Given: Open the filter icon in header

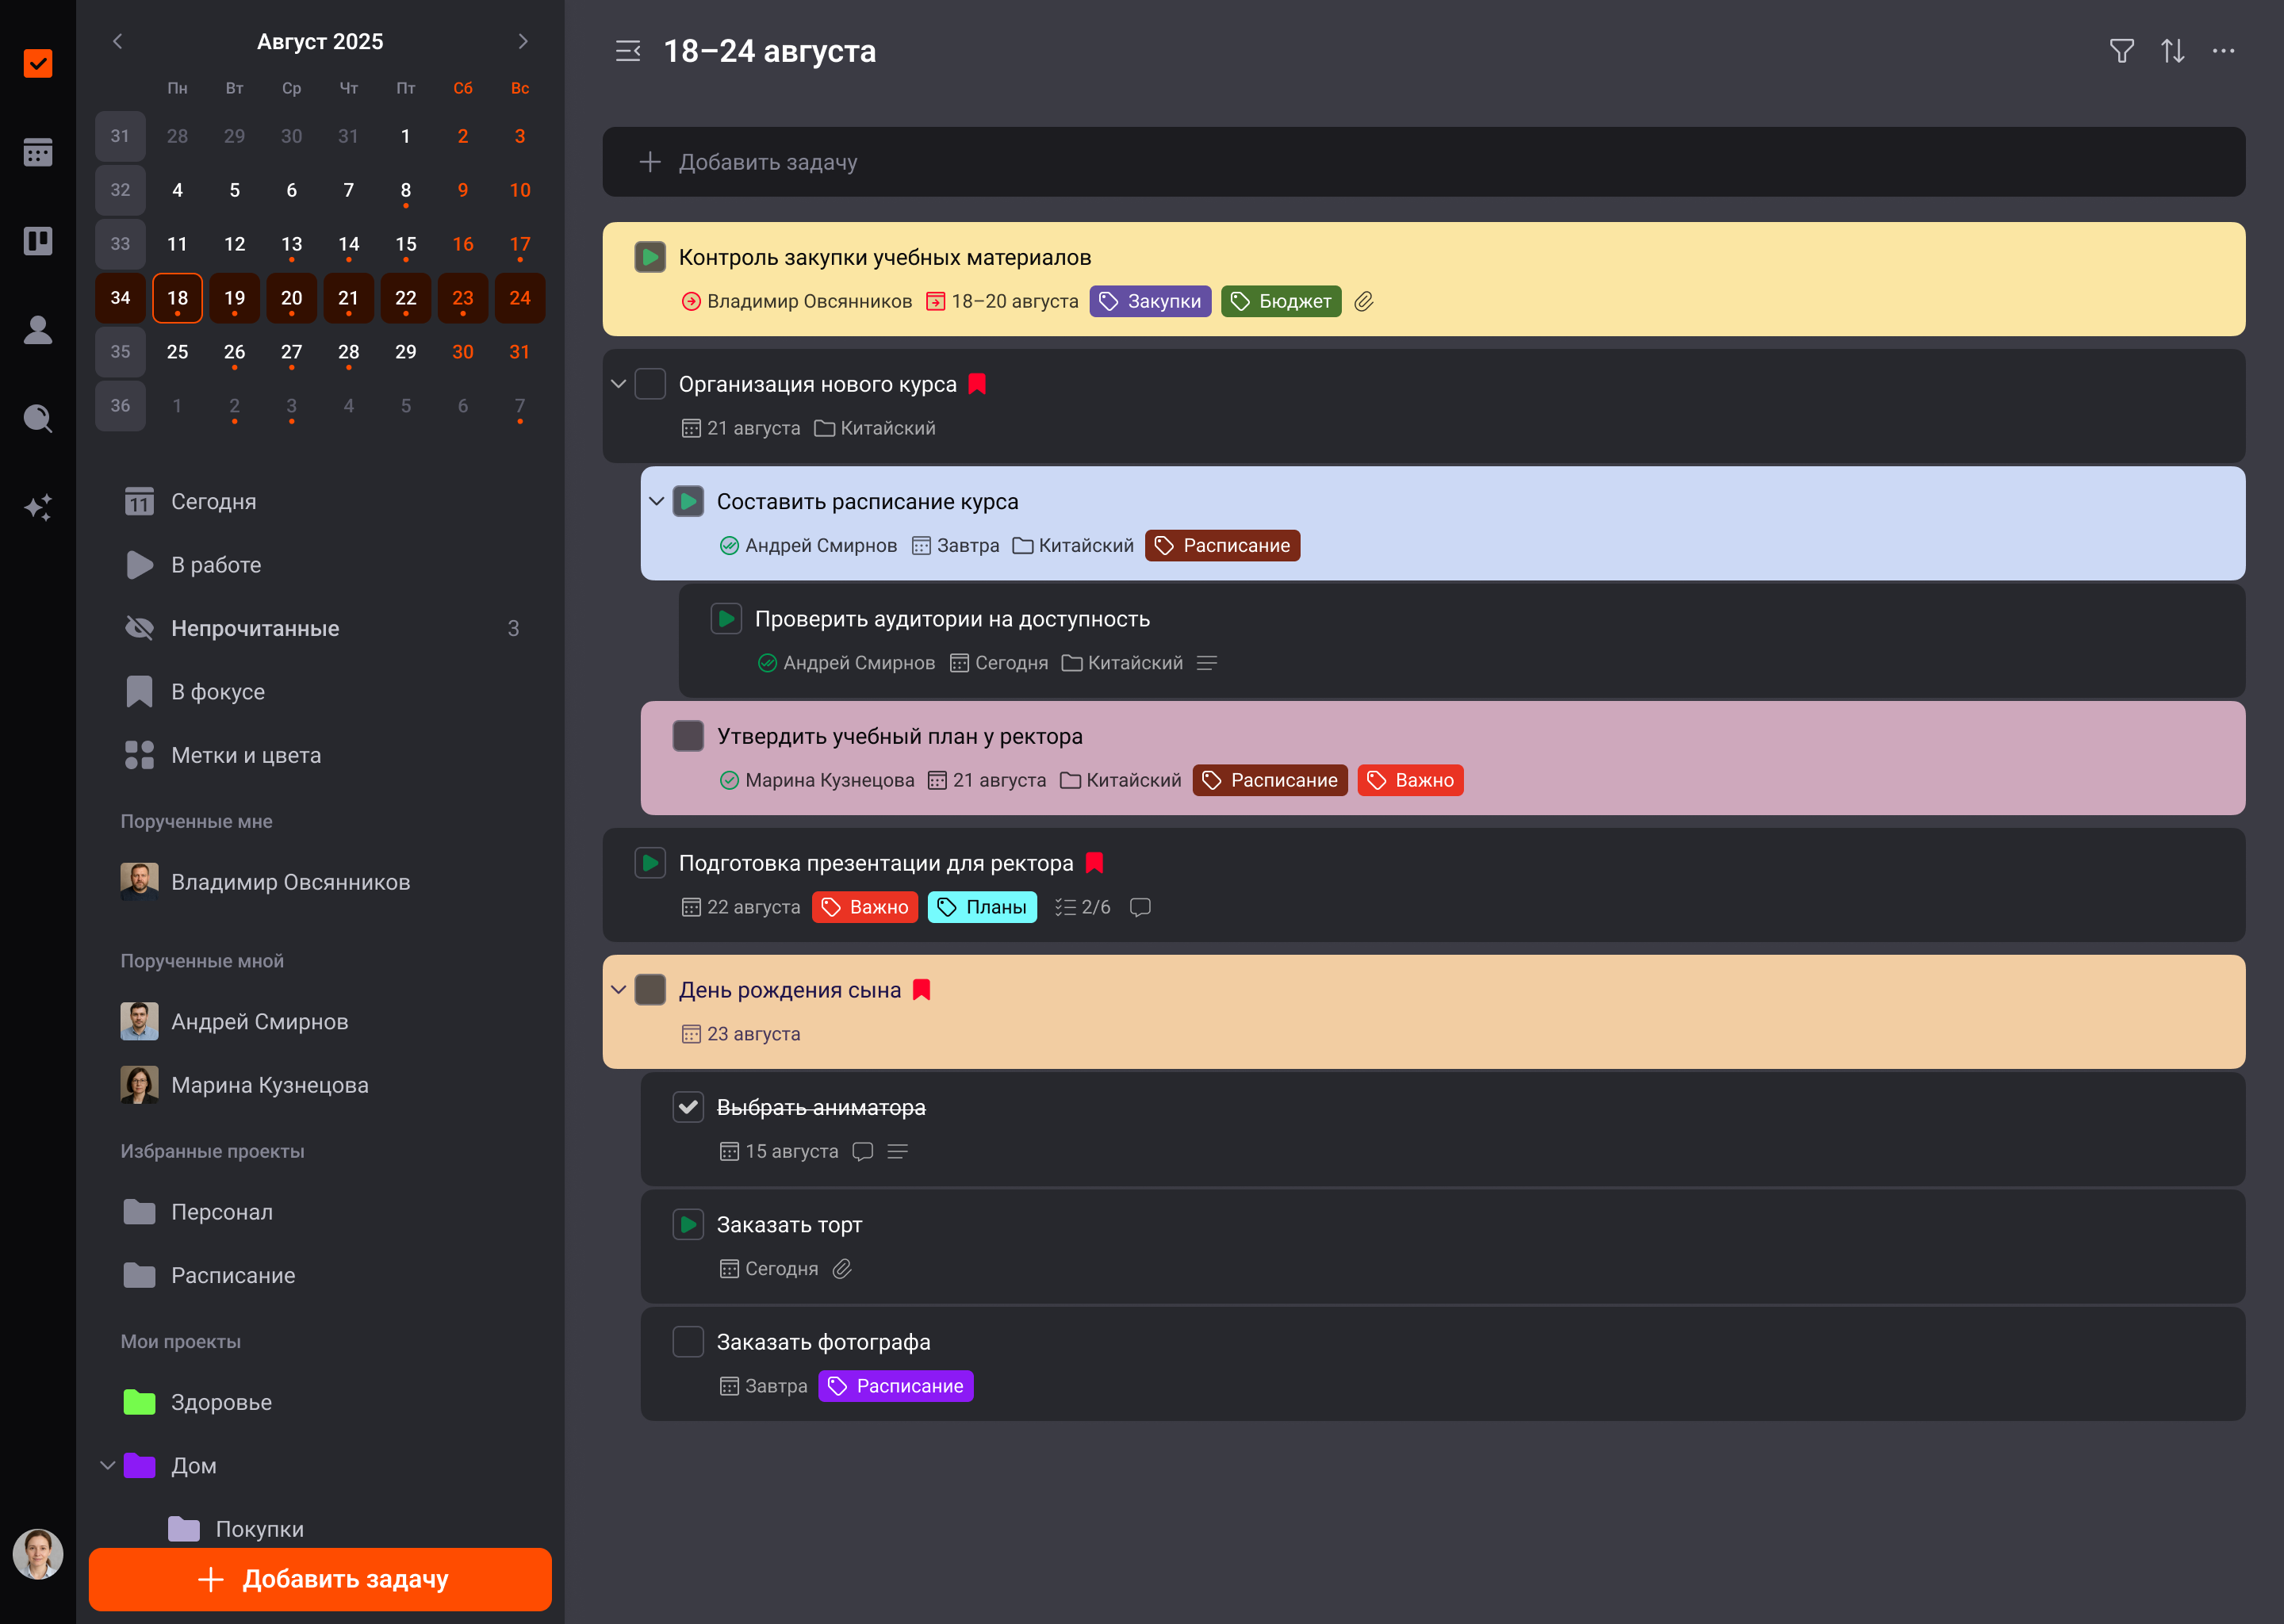Looking at the screenshot, I should (x=2121, y=51).
